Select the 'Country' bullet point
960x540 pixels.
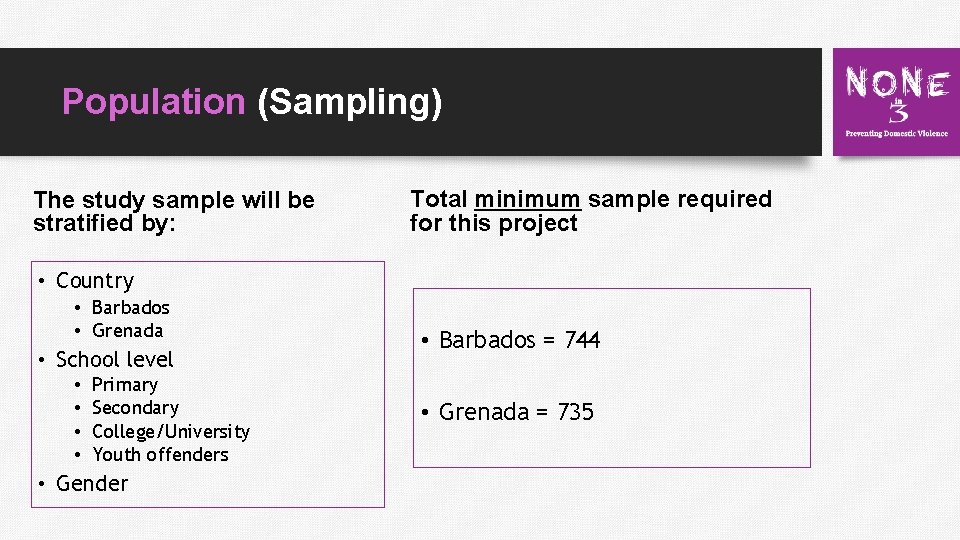pyautogui.click(x=94, y=281)
